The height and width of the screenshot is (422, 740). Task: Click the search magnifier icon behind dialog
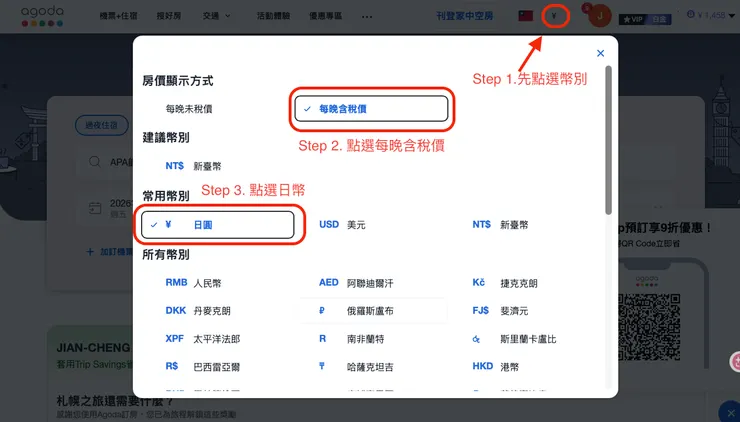click(x=95, y=162)
